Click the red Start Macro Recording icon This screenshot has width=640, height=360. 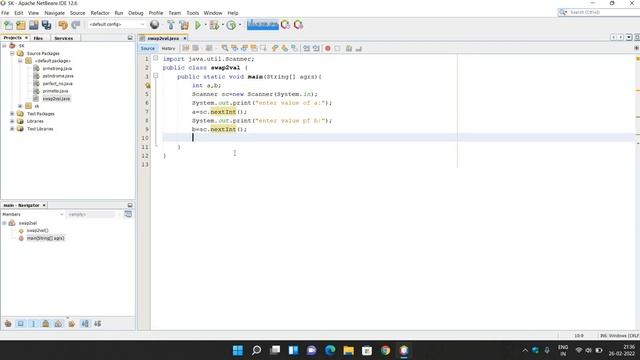327,49
